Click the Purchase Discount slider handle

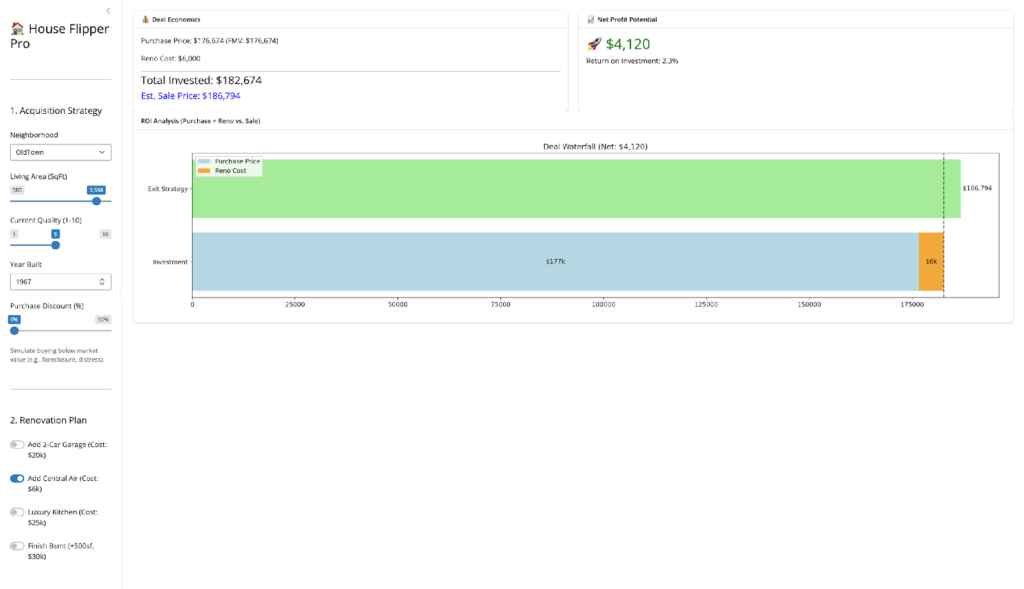pos(14,330)
